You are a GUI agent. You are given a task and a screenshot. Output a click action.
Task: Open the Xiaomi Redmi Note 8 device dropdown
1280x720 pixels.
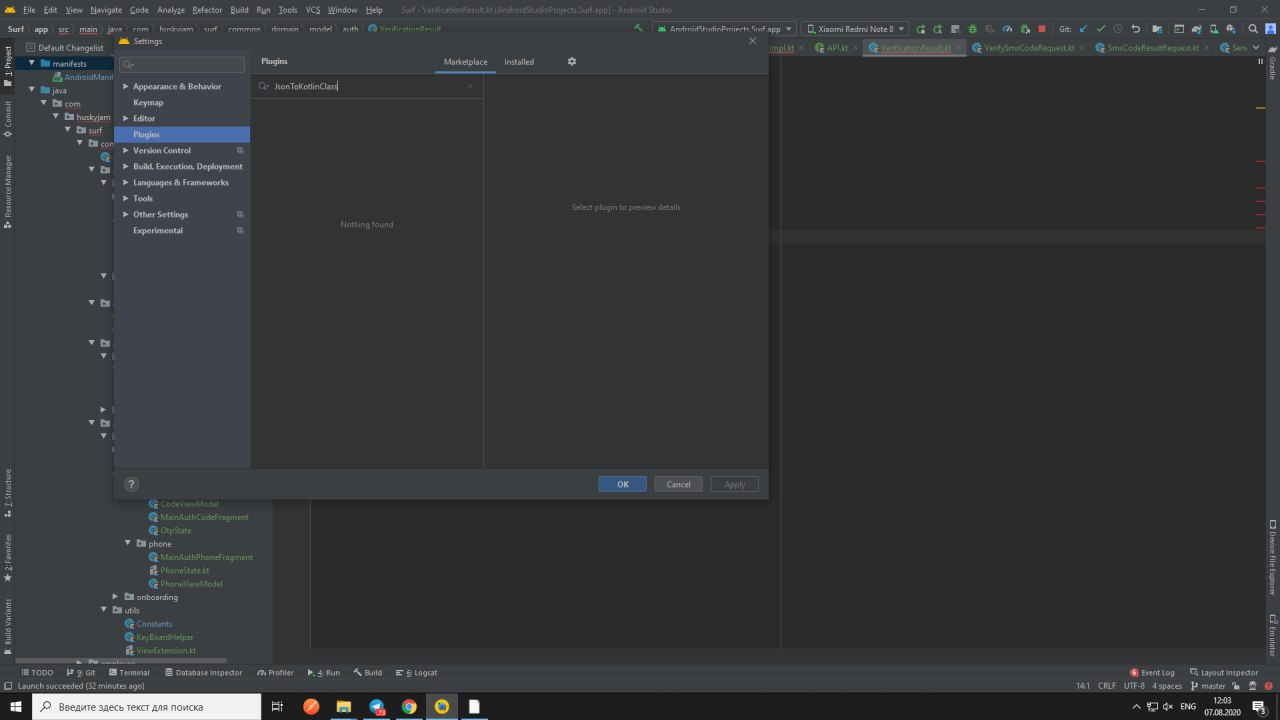(x=855, y=29)
